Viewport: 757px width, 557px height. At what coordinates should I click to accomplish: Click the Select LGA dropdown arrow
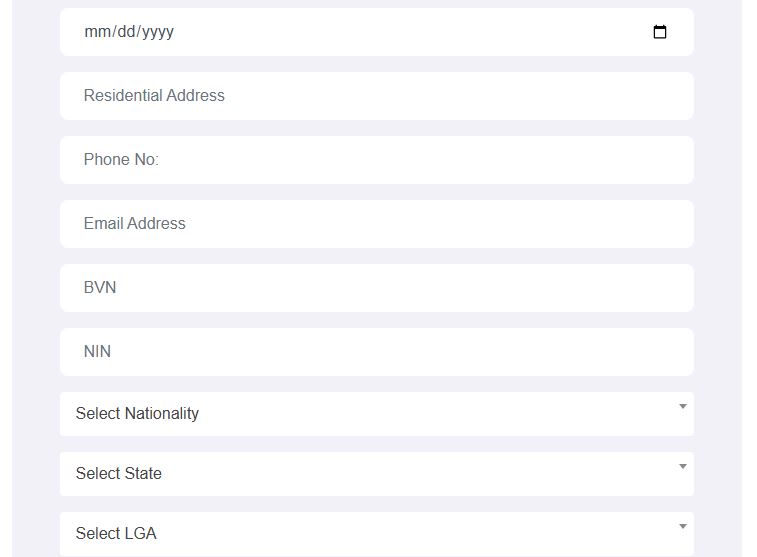coord(683,526)
